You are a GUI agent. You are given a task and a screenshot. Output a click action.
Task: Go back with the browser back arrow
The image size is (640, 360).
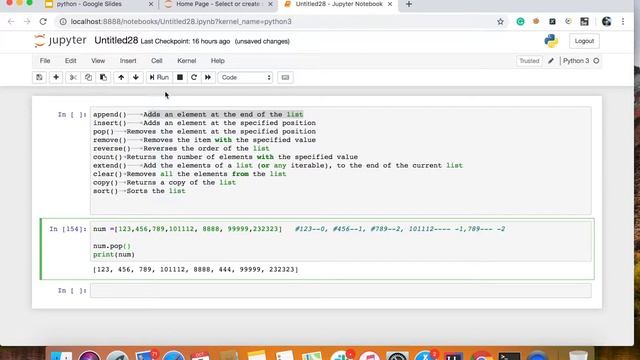pos(11,22)
